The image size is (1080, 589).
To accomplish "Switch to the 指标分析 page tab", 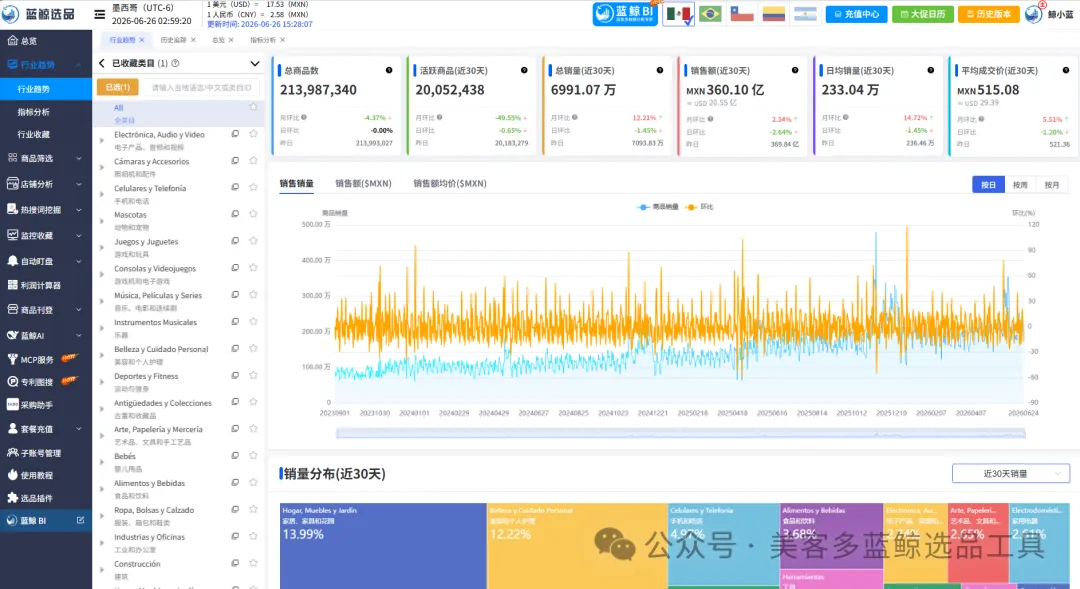I will point(262,40).
